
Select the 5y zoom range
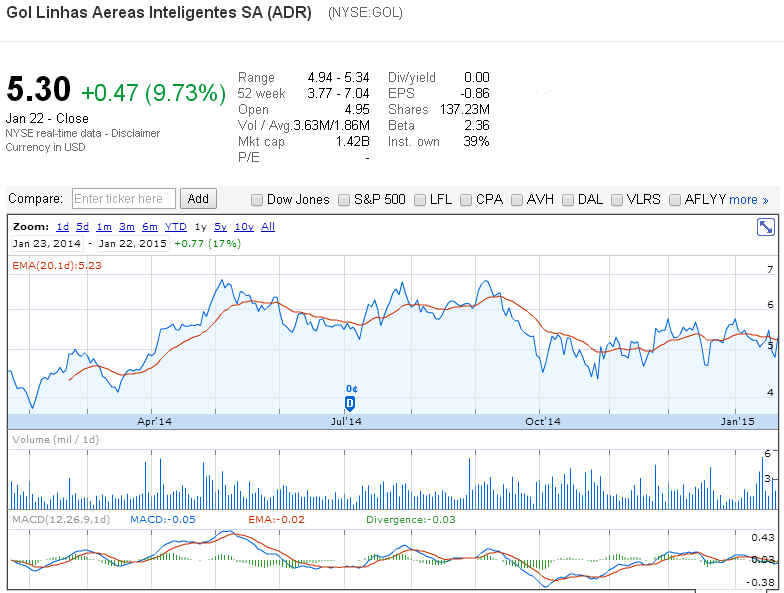220,226
